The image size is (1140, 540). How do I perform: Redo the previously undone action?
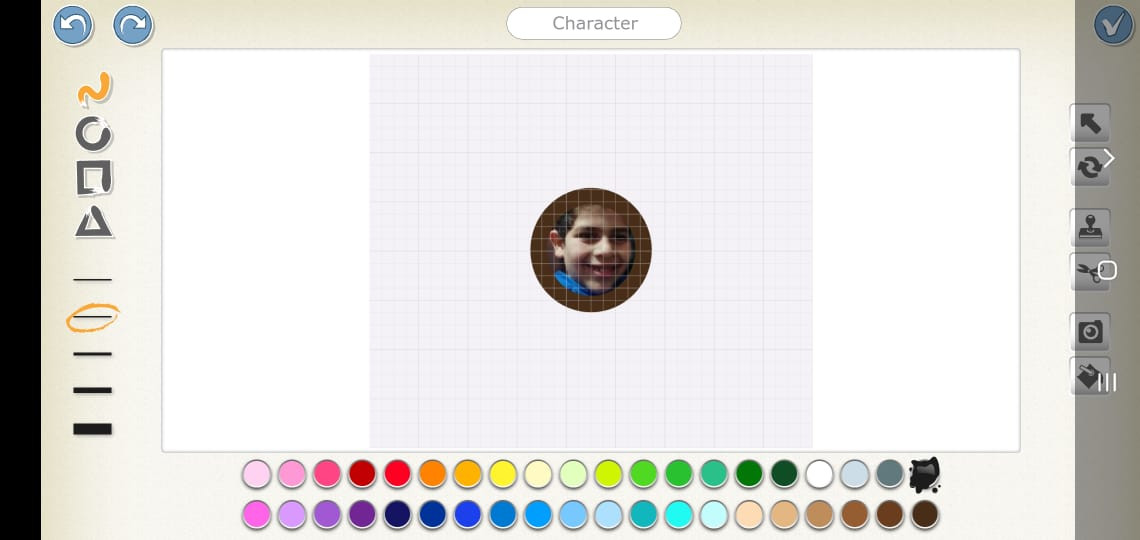point(133,25)
